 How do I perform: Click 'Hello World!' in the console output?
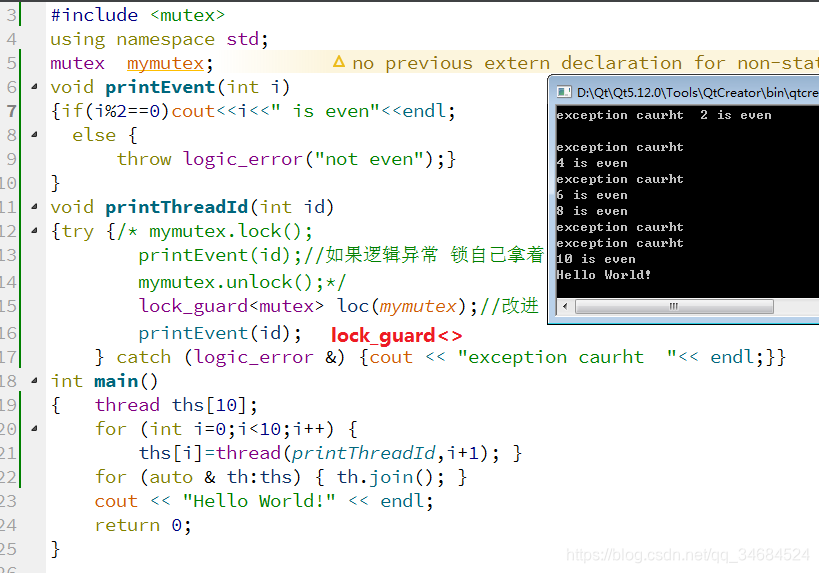click(x=603, y=275)
